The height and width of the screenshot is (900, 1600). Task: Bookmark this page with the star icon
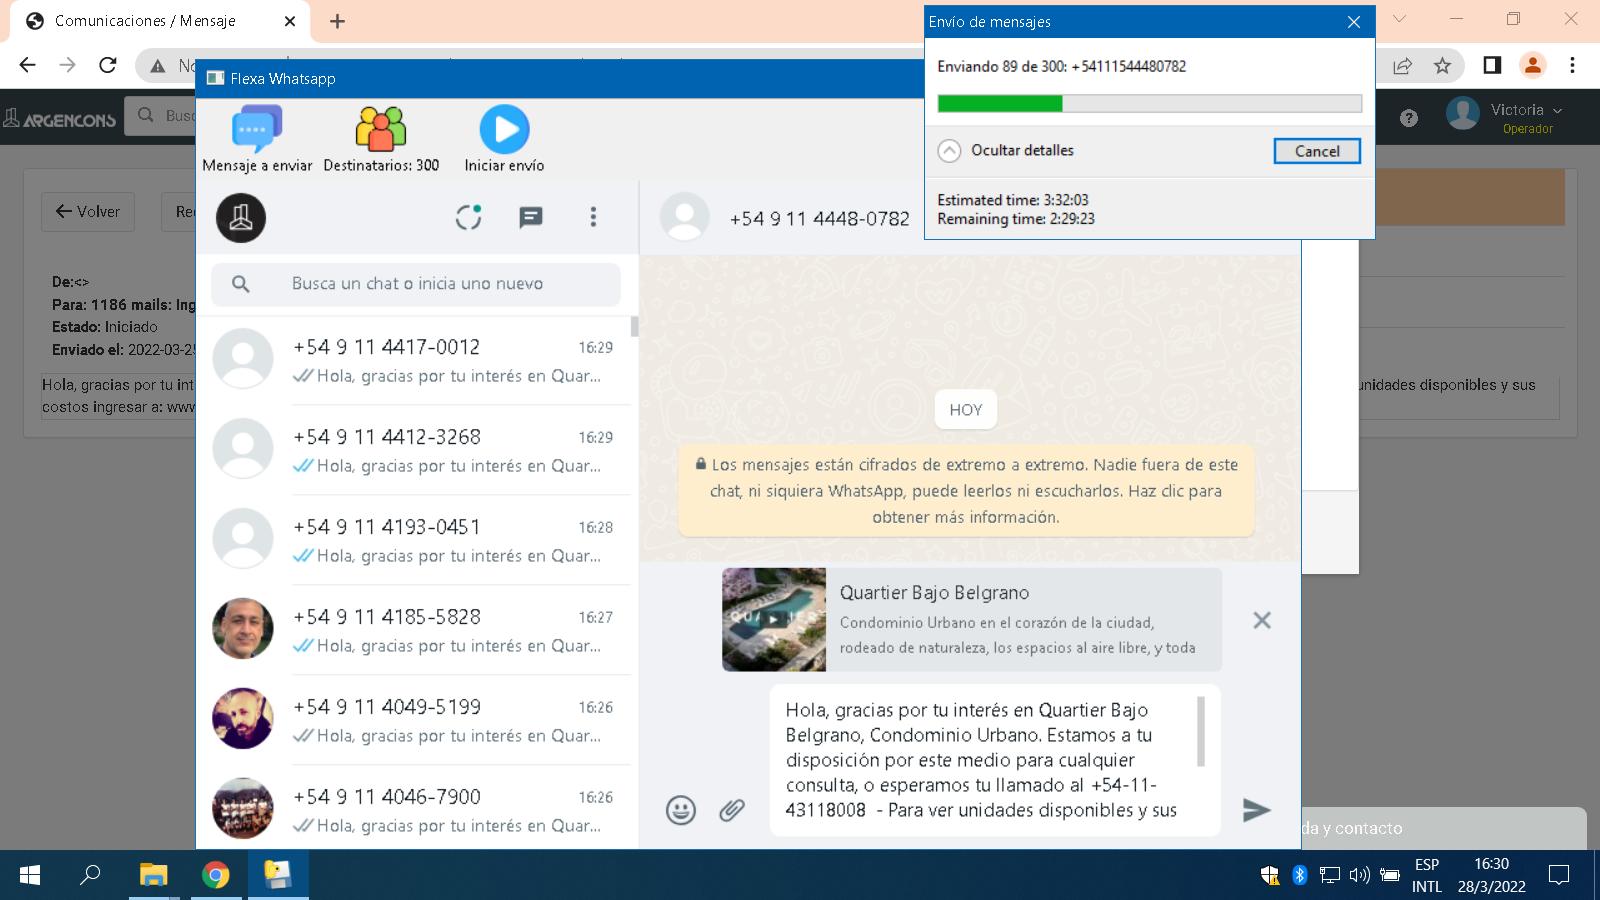(x=1442, y=65)
